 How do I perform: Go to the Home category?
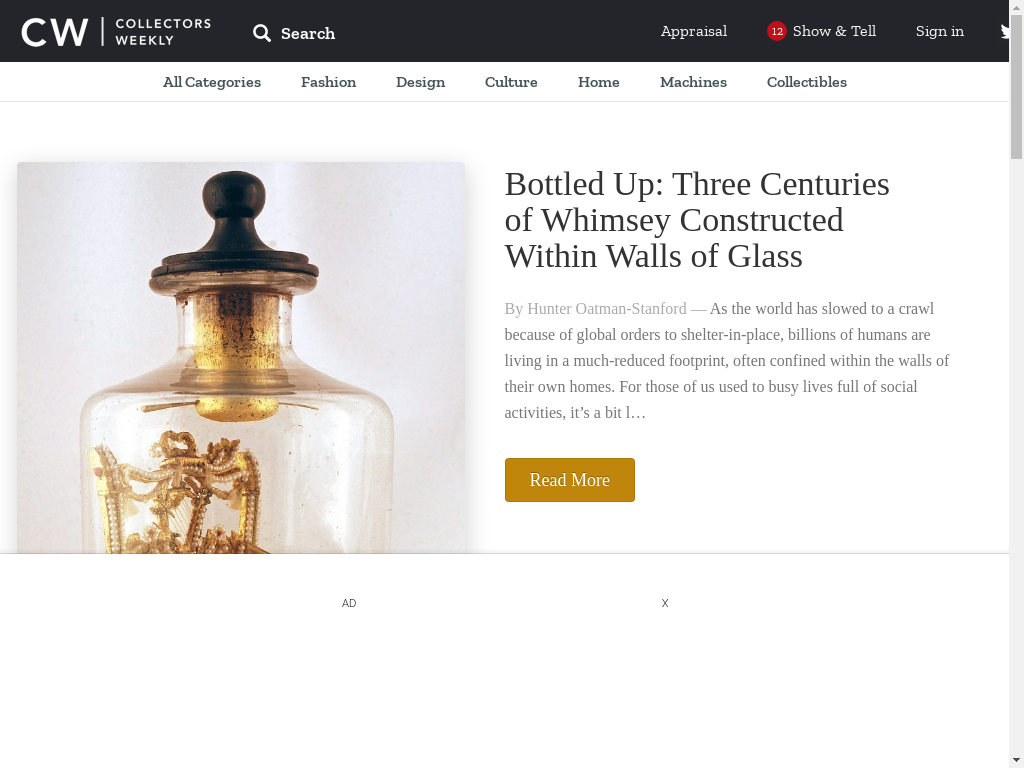pos(599,82)
